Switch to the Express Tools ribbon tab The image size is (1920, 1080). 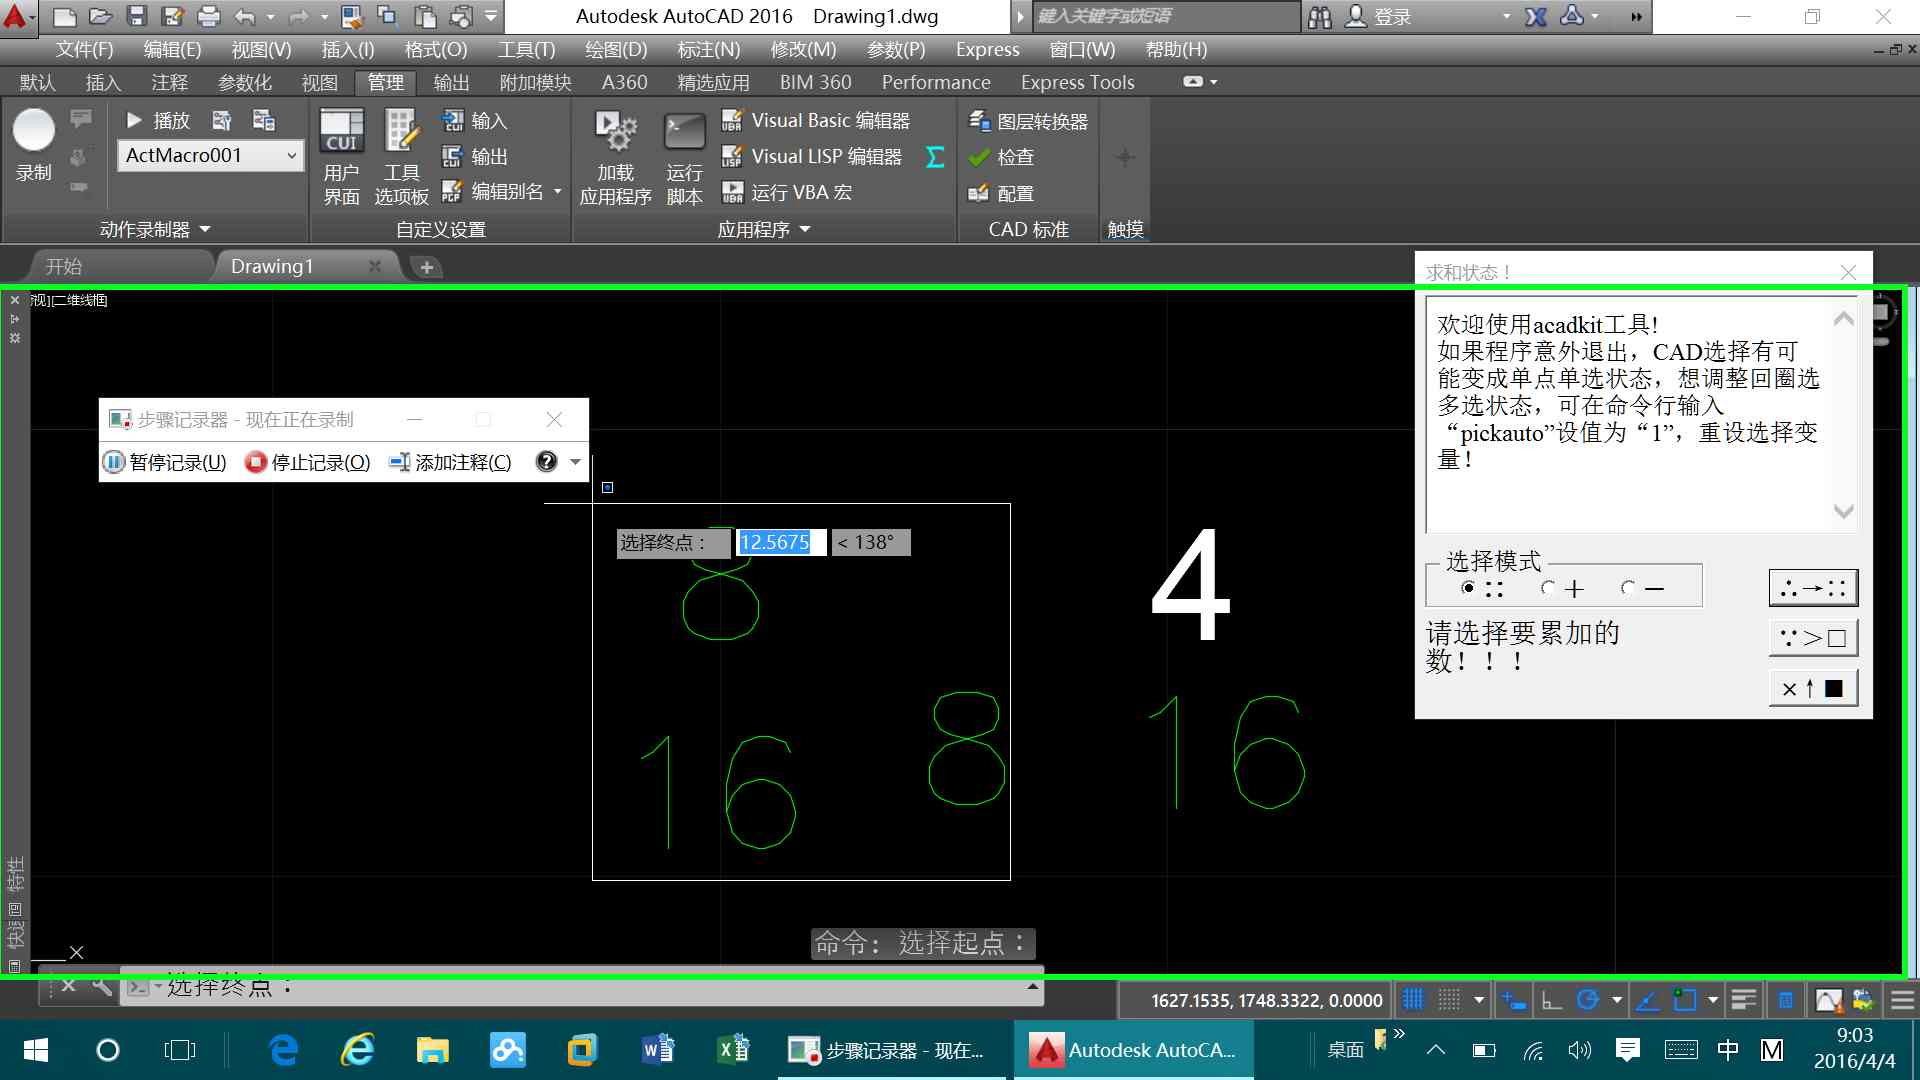(x=1077, y=82)
